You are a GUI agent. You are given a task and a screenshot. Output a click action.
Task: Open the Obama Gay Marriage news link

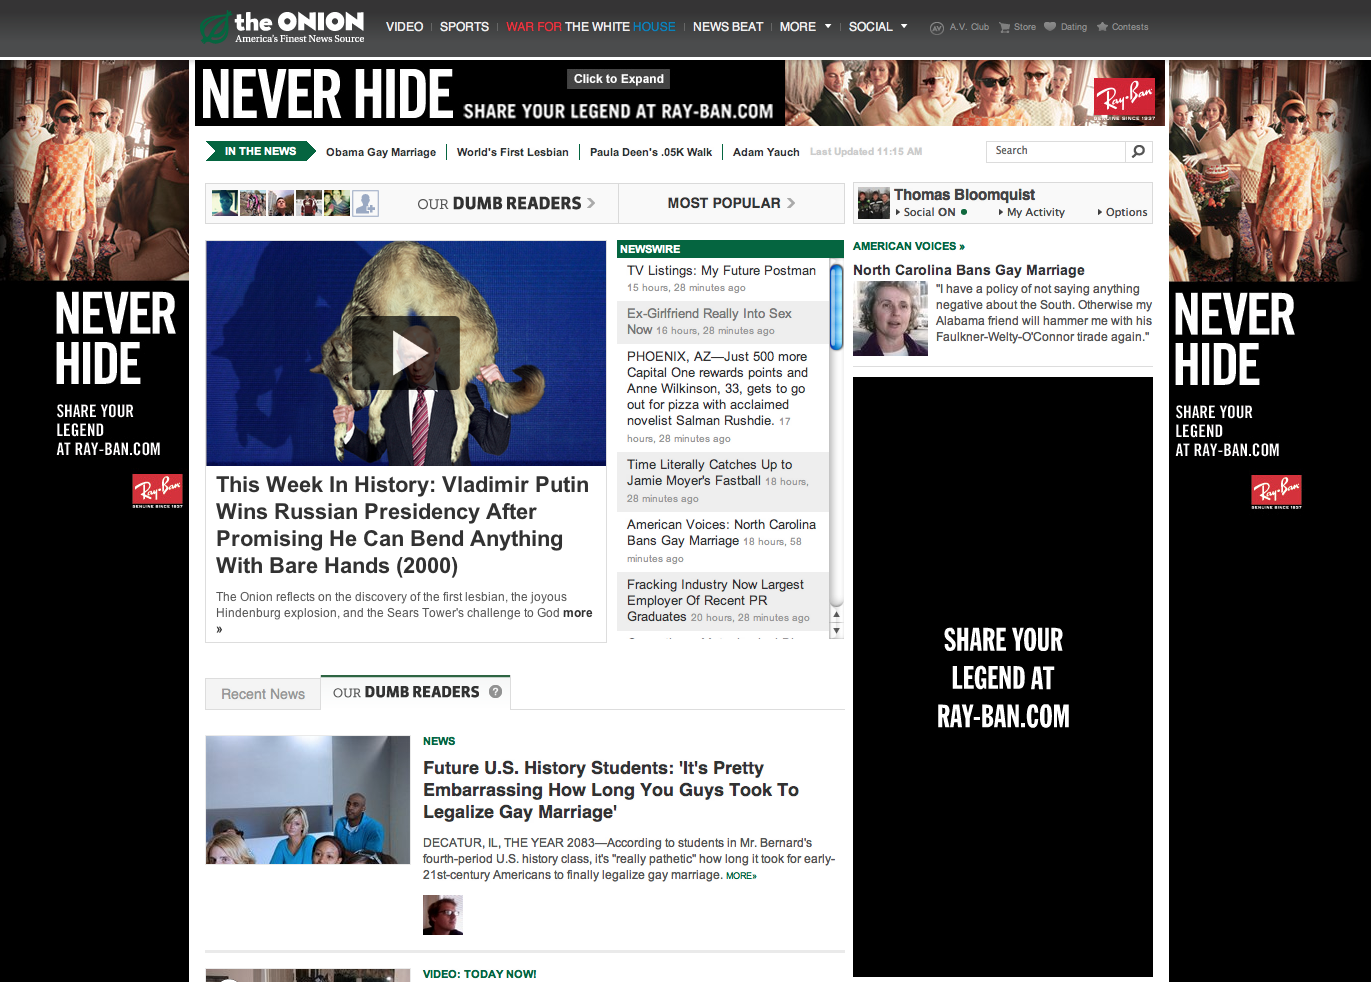381,152
